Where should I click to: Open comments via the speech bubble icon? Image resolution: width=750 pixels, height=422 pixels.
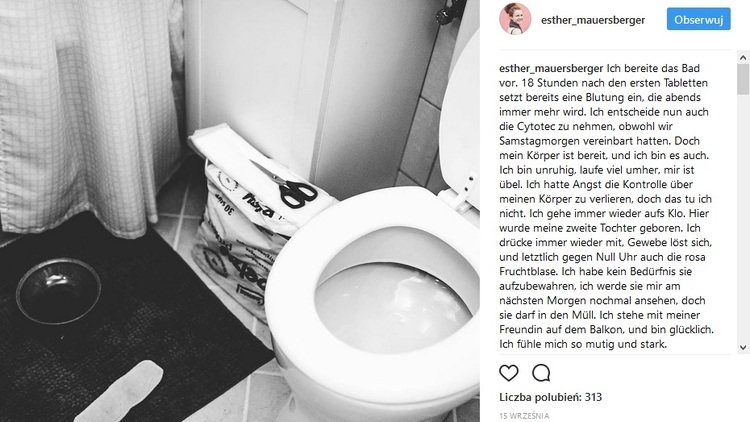541,373
